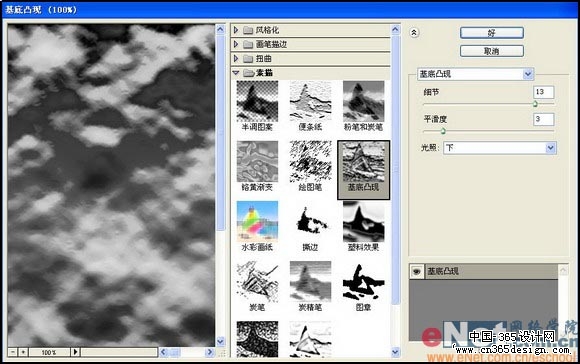Click the preview zoom-in plus button
Viewport: 580px width, 364px height.
click(23, 352)
